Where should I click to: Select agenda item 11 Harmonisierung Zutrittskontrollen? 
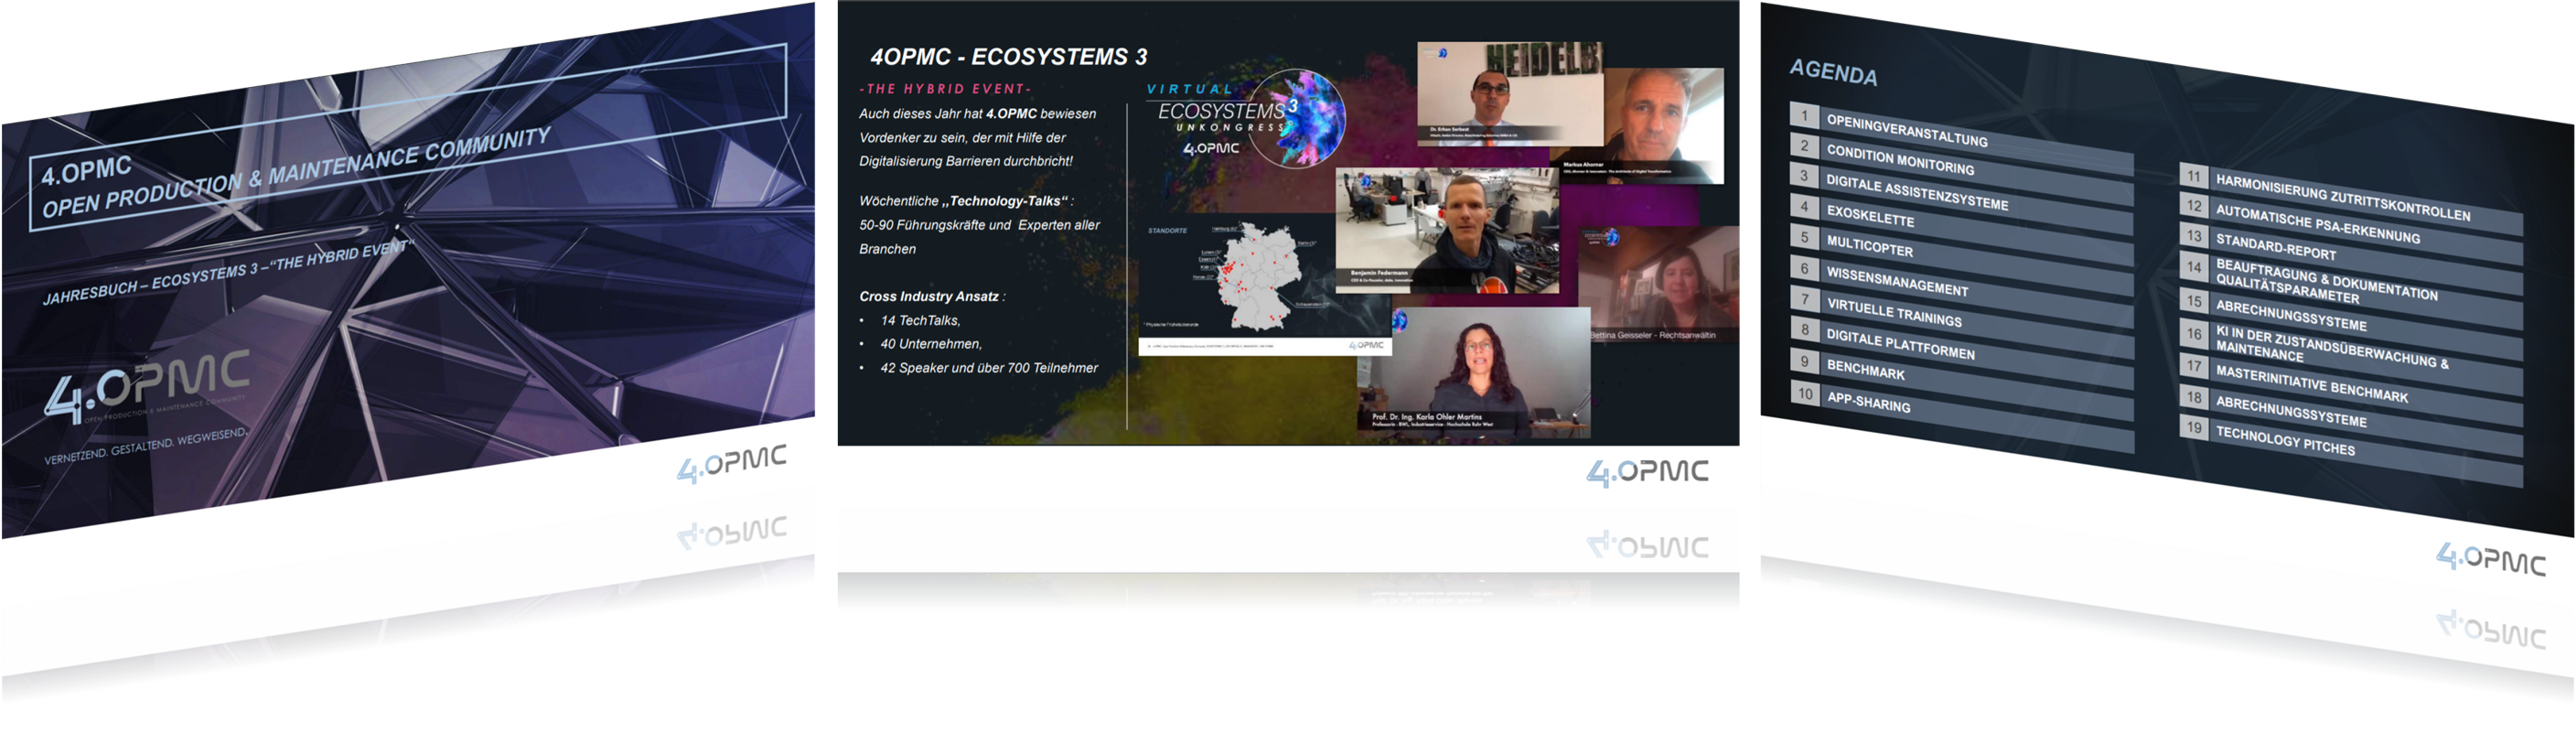point(2351,200)
